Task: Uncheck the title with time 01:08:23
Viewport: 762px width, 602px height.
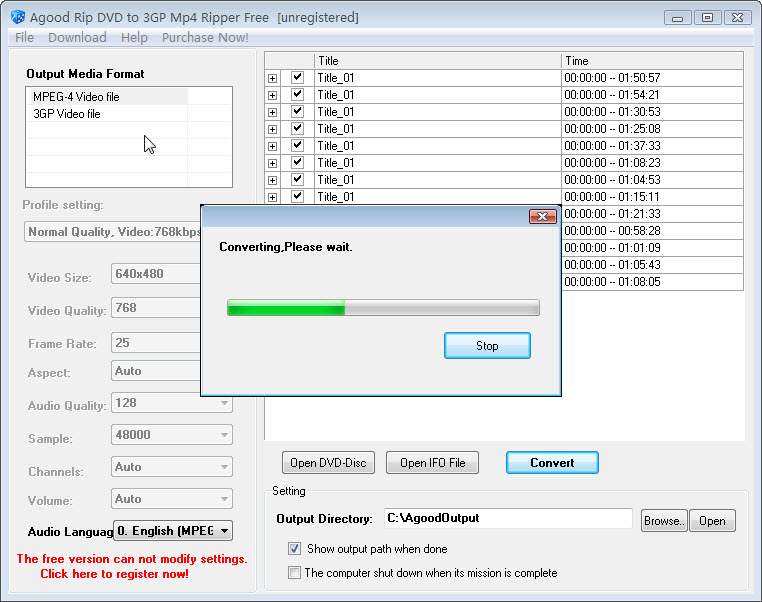Action: point(297,162)
